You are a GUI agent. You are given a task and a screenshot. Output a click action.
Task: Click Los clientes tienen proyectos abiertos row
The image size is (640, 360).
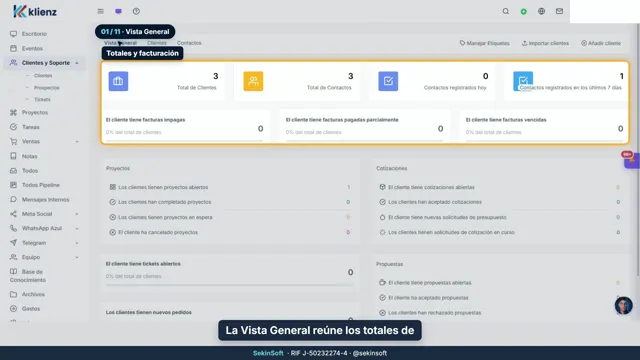(230, 187)
